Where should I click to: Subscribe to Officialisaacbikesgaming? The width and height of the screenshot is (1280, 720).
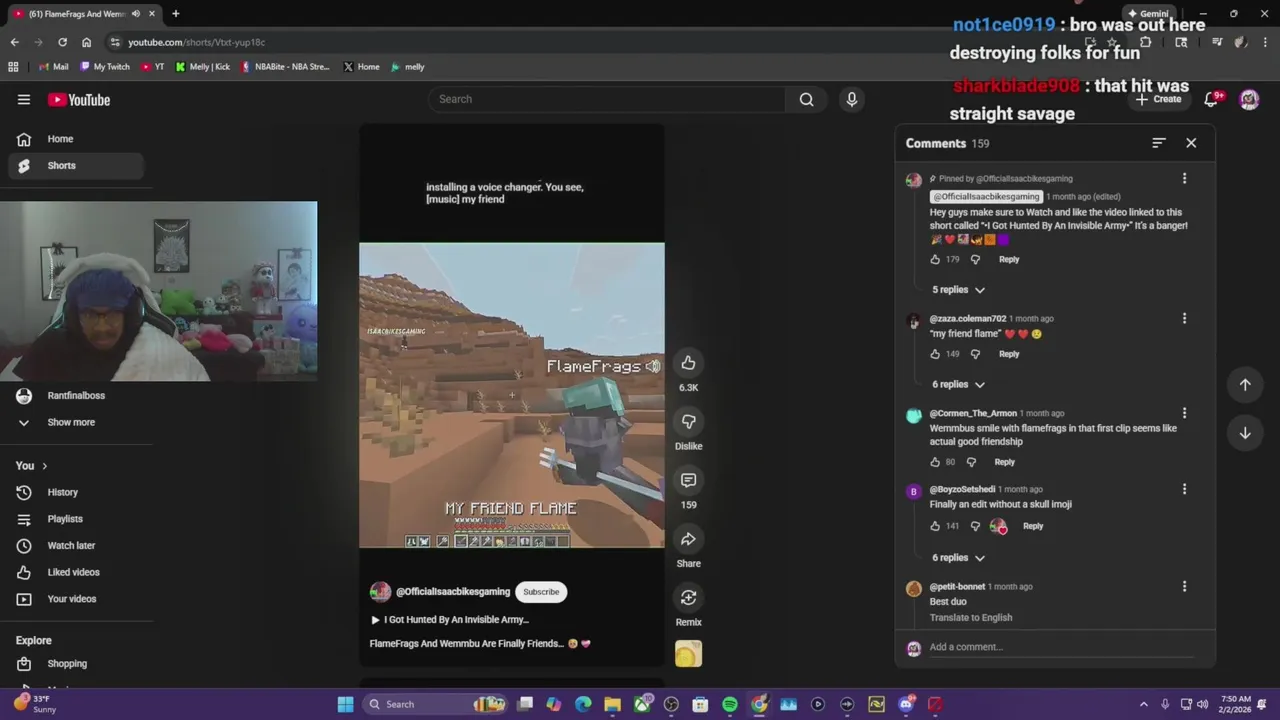541,592
